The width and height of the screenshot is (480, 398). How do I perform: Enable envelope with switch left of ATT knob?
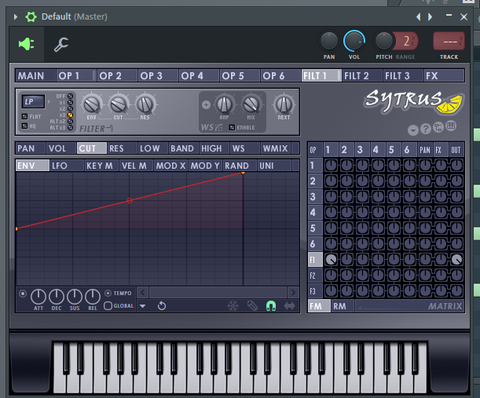coord(23,294)
